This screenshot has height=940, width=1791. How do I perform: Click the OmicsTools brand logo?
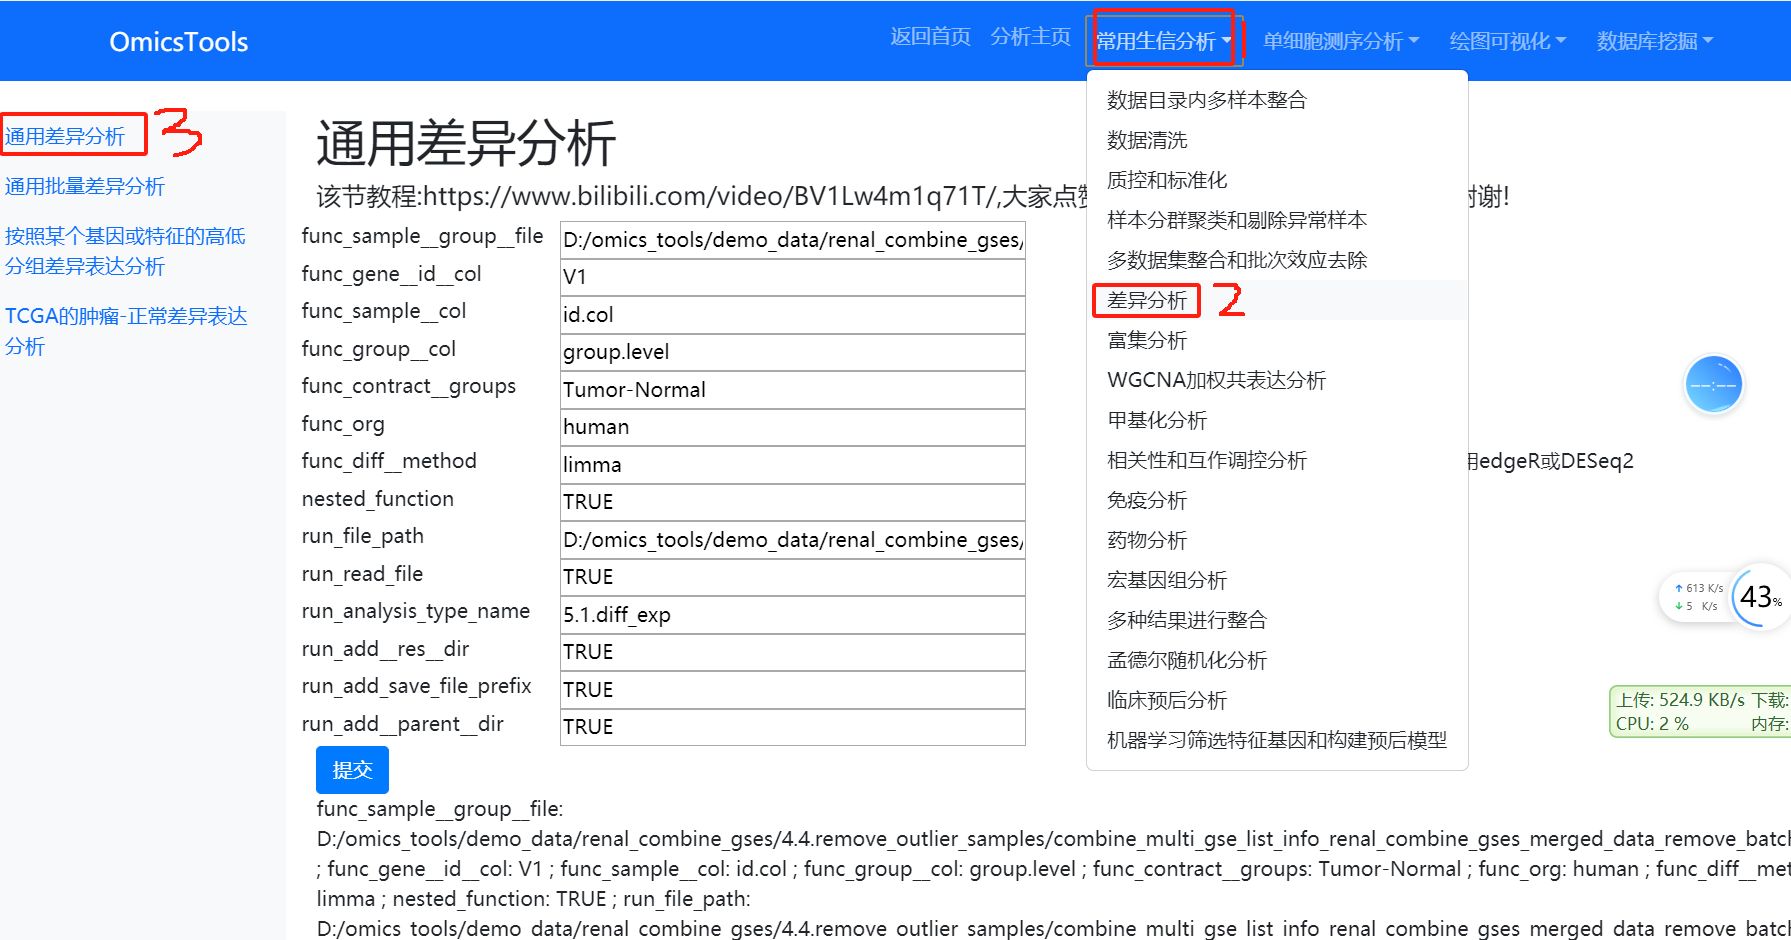pos(179,42)
